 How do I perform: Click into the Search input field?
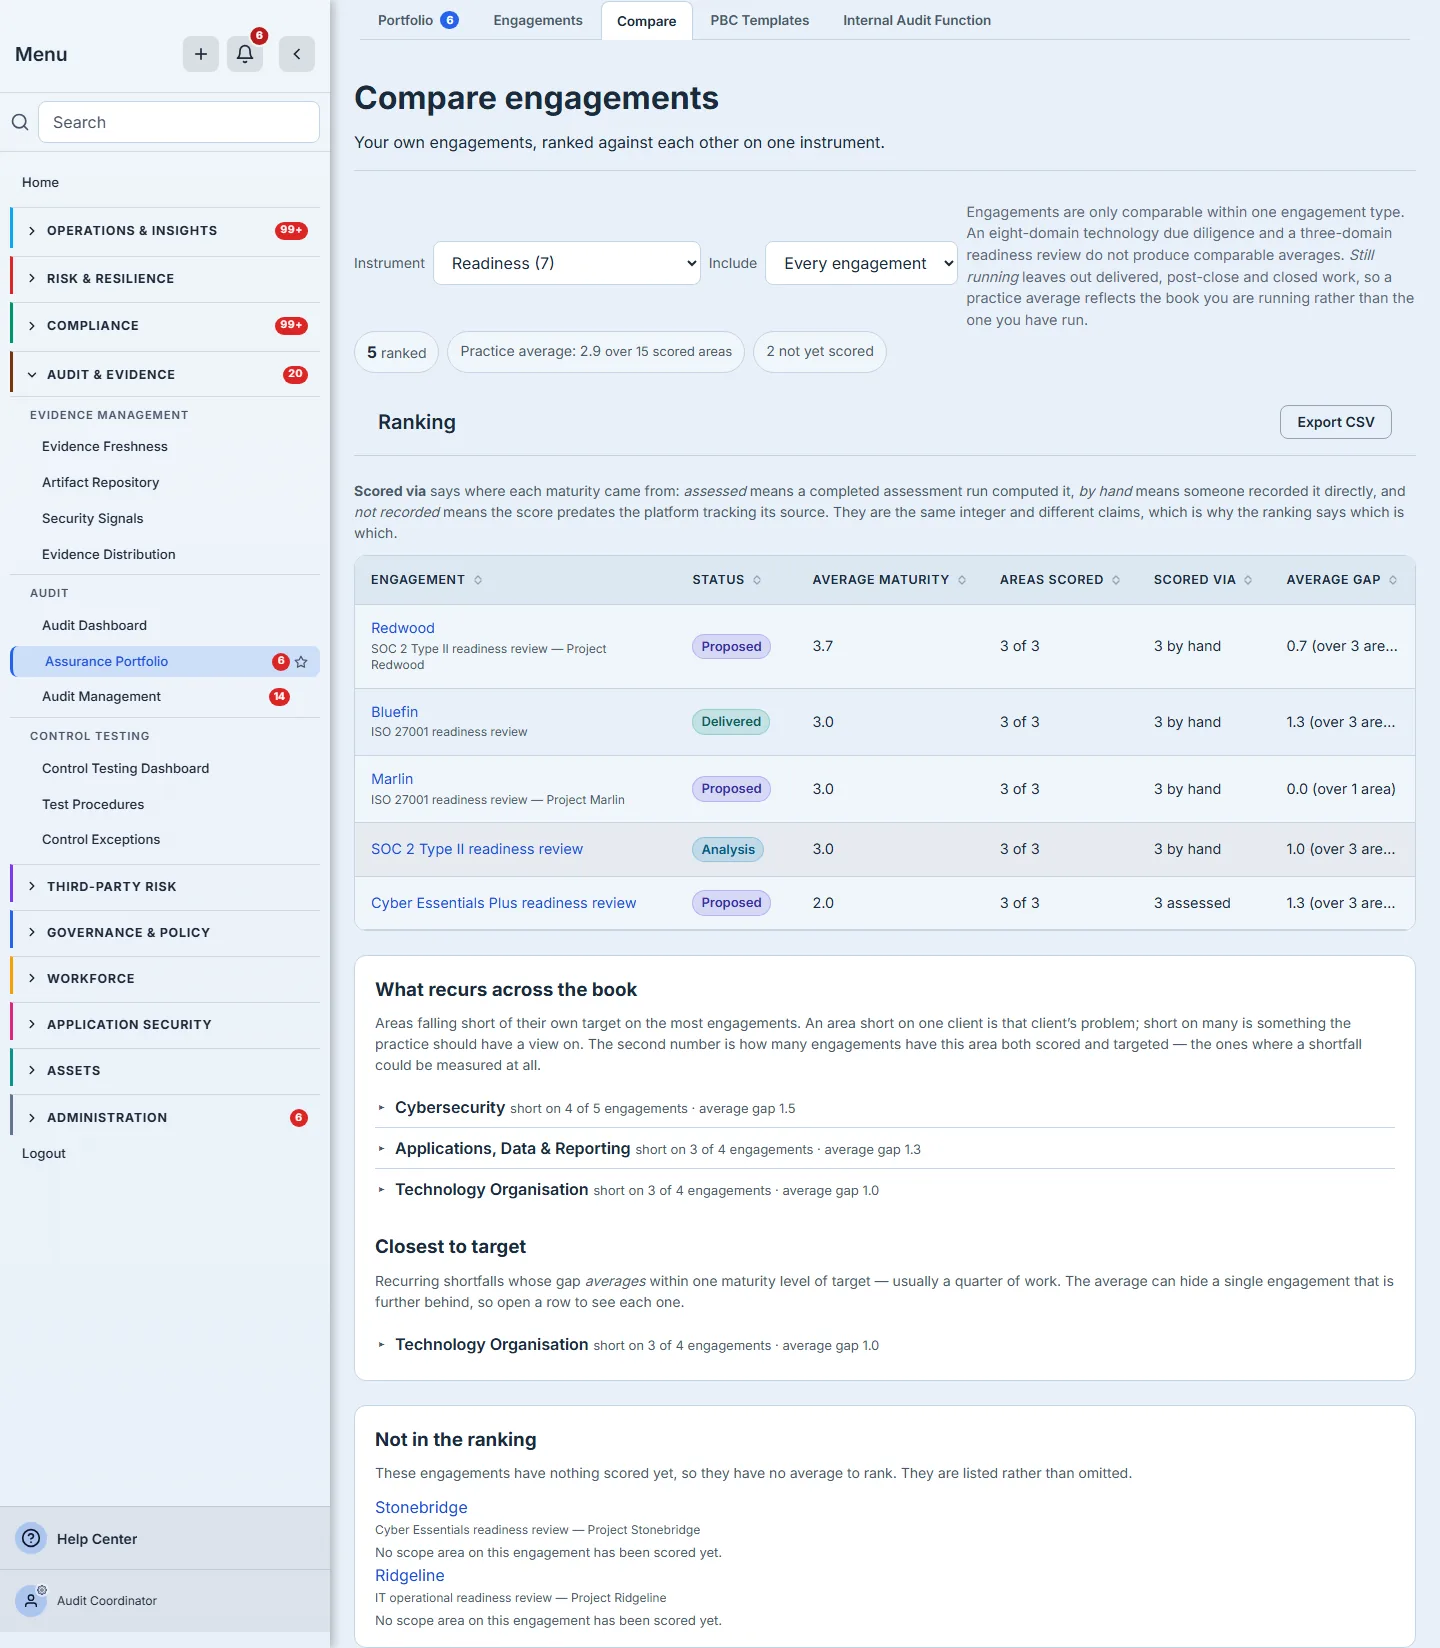179,122
